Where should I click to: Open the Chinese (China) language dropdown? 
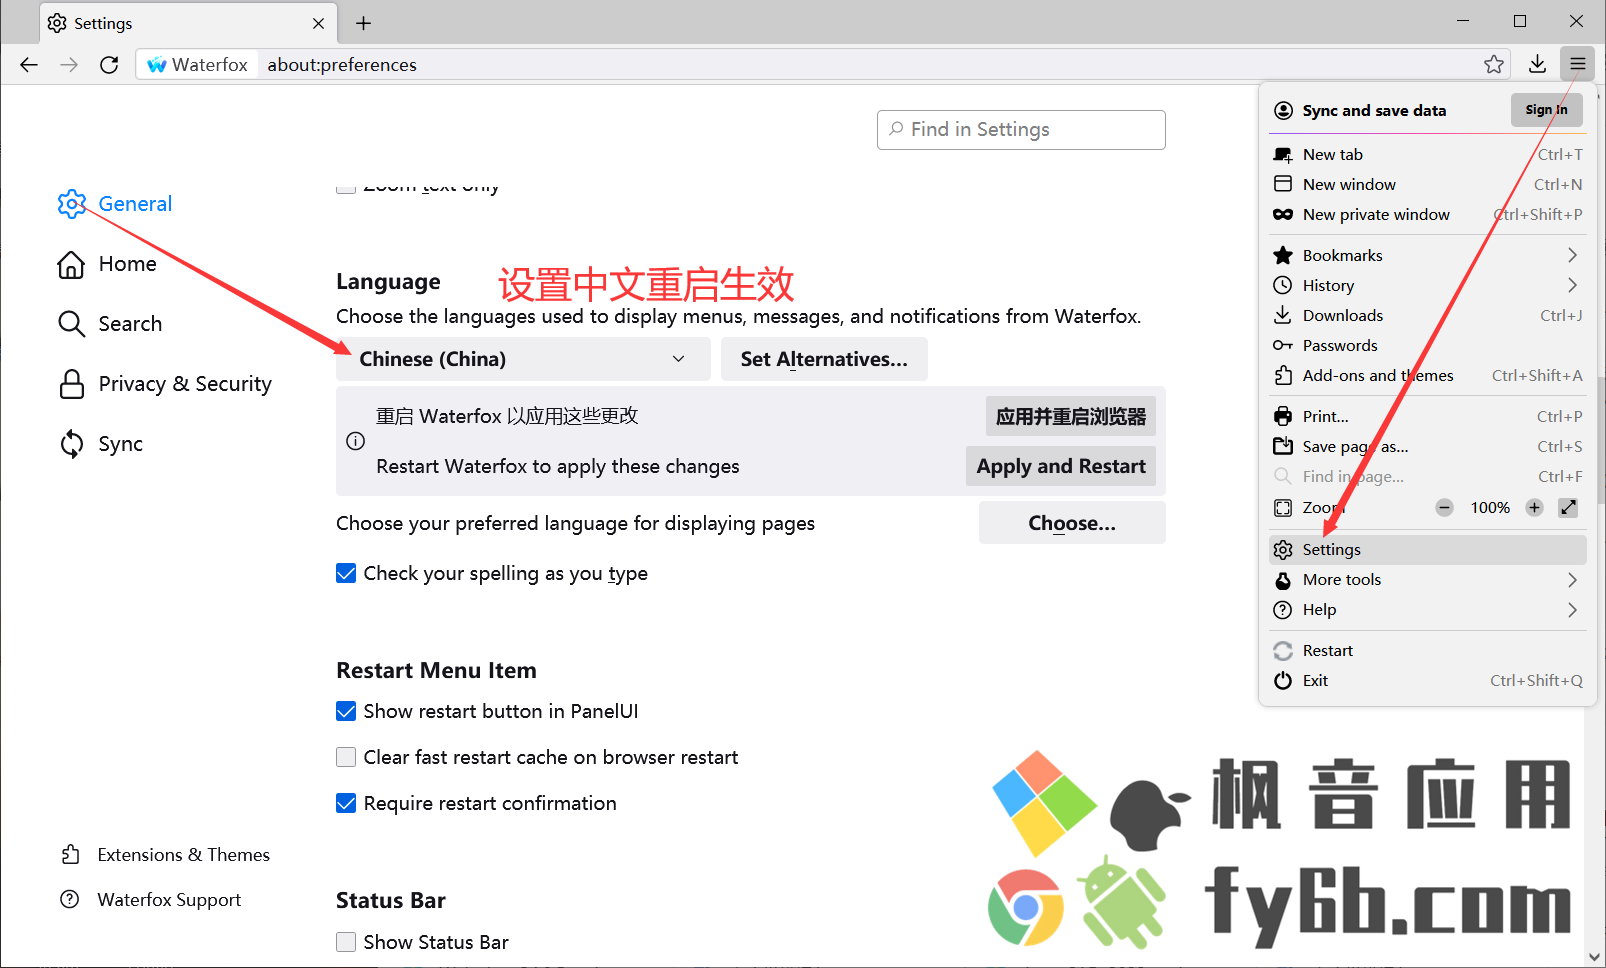point(523,359)
